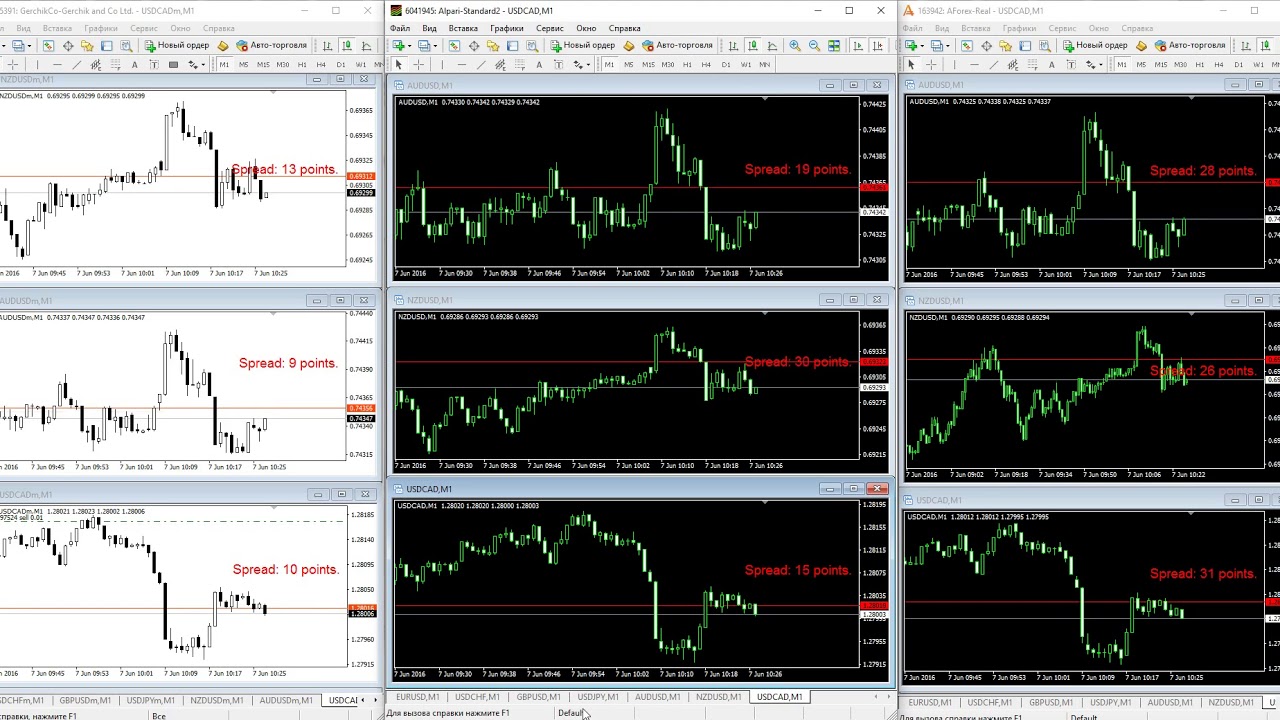The image size is (1280, 720).
Task: Select M15 timeframe in Alpari window
Action: pos(648,64)
